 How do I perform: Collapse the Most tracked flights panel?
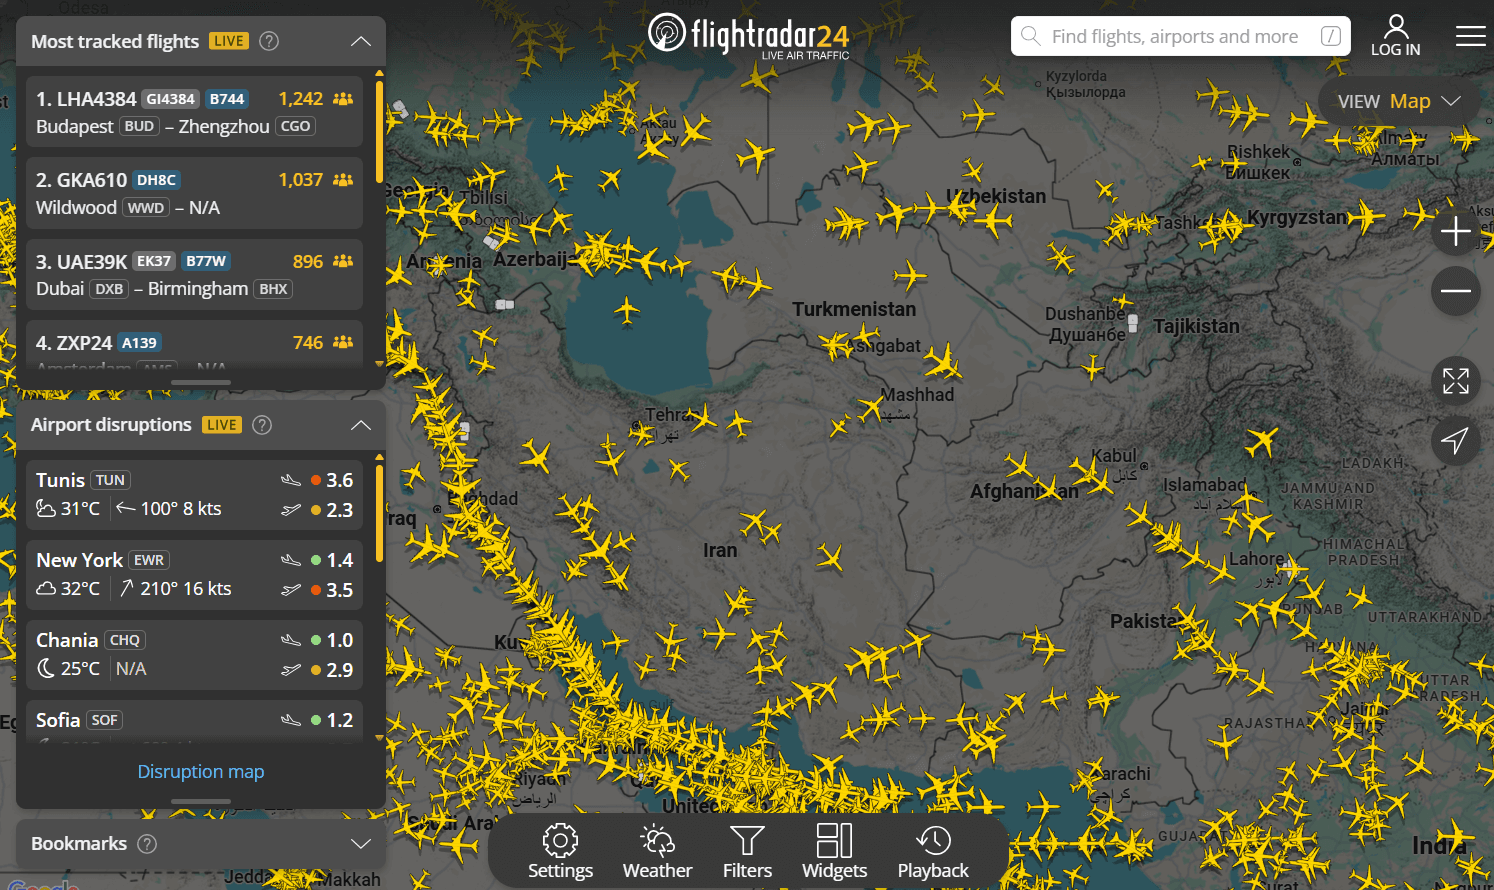(x=360, y=41)
